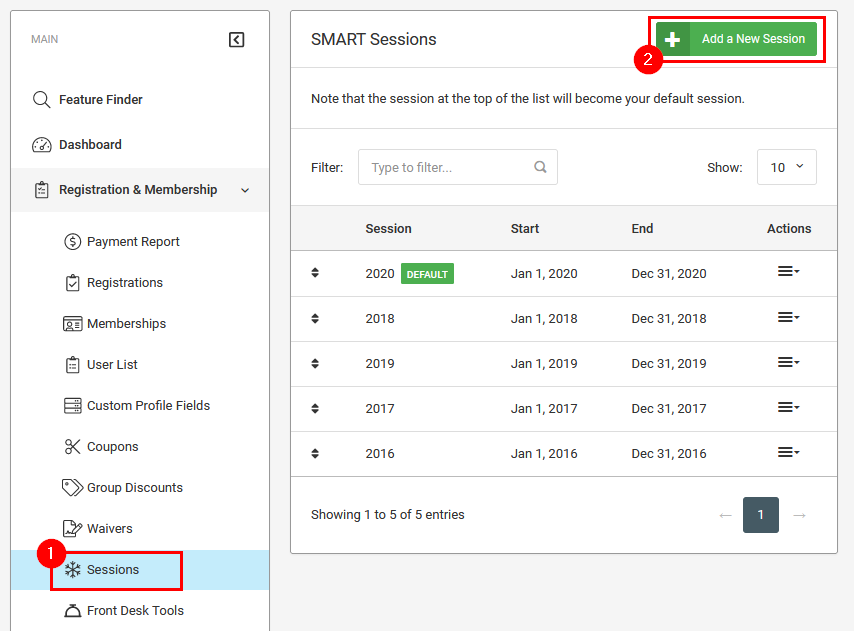Click start date Jan 1, 2019
The width and height of the screenshot is (854, 631).
[544, 364]
